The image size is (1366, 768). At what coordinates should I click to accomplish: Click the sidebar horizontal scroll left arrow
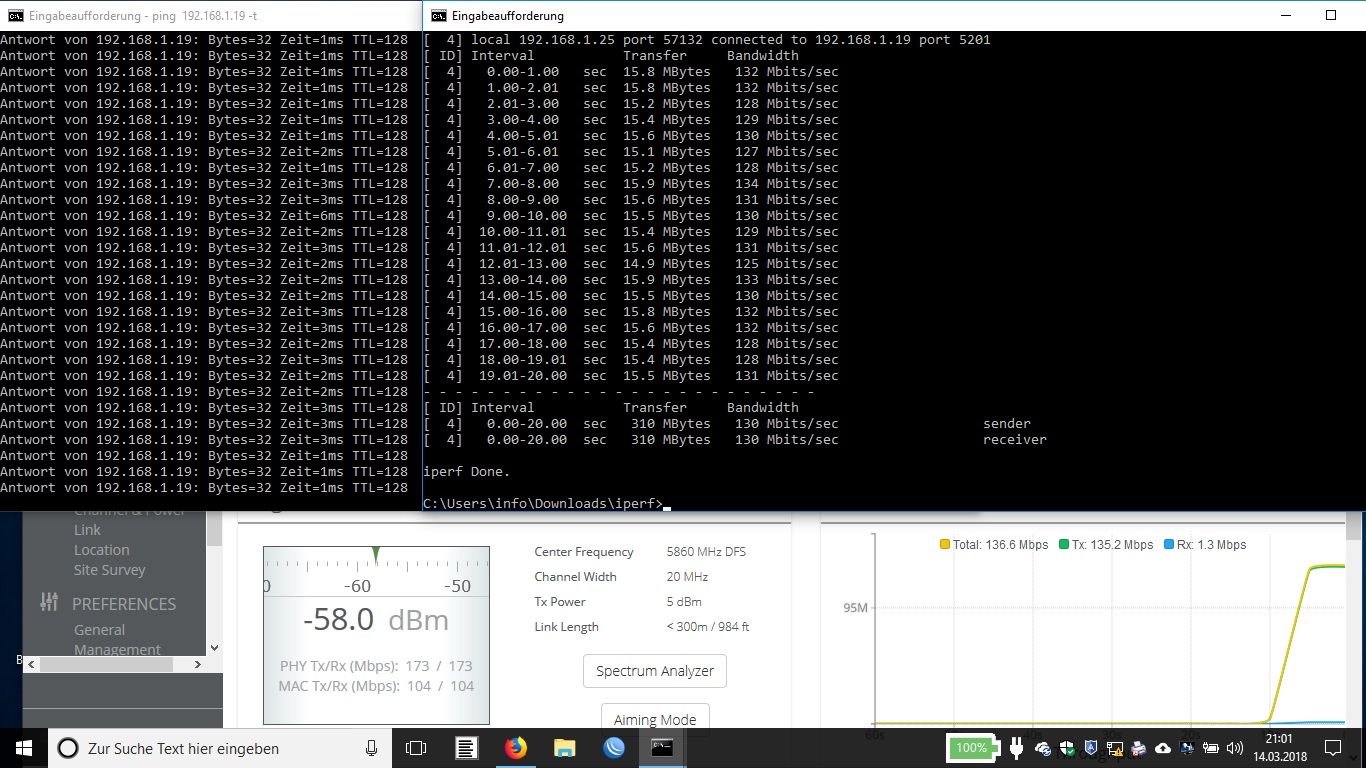pyautogui.click(x=31, y=664)
